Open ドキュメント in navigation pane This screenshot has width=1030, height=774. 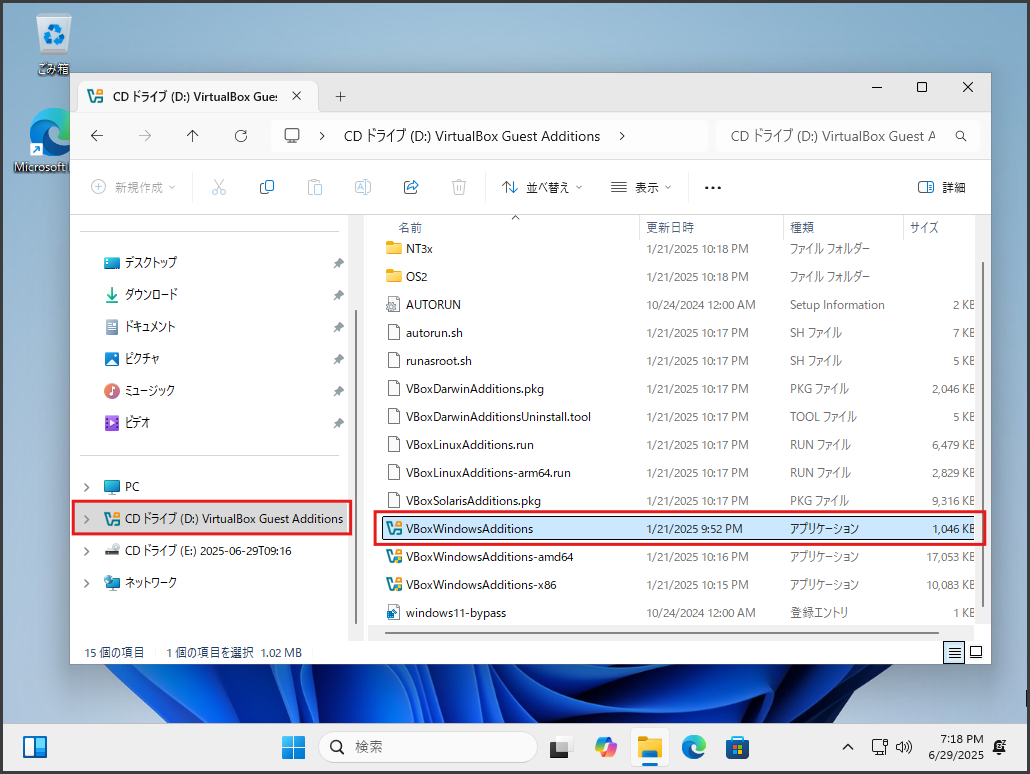click(x=150, y=327)
